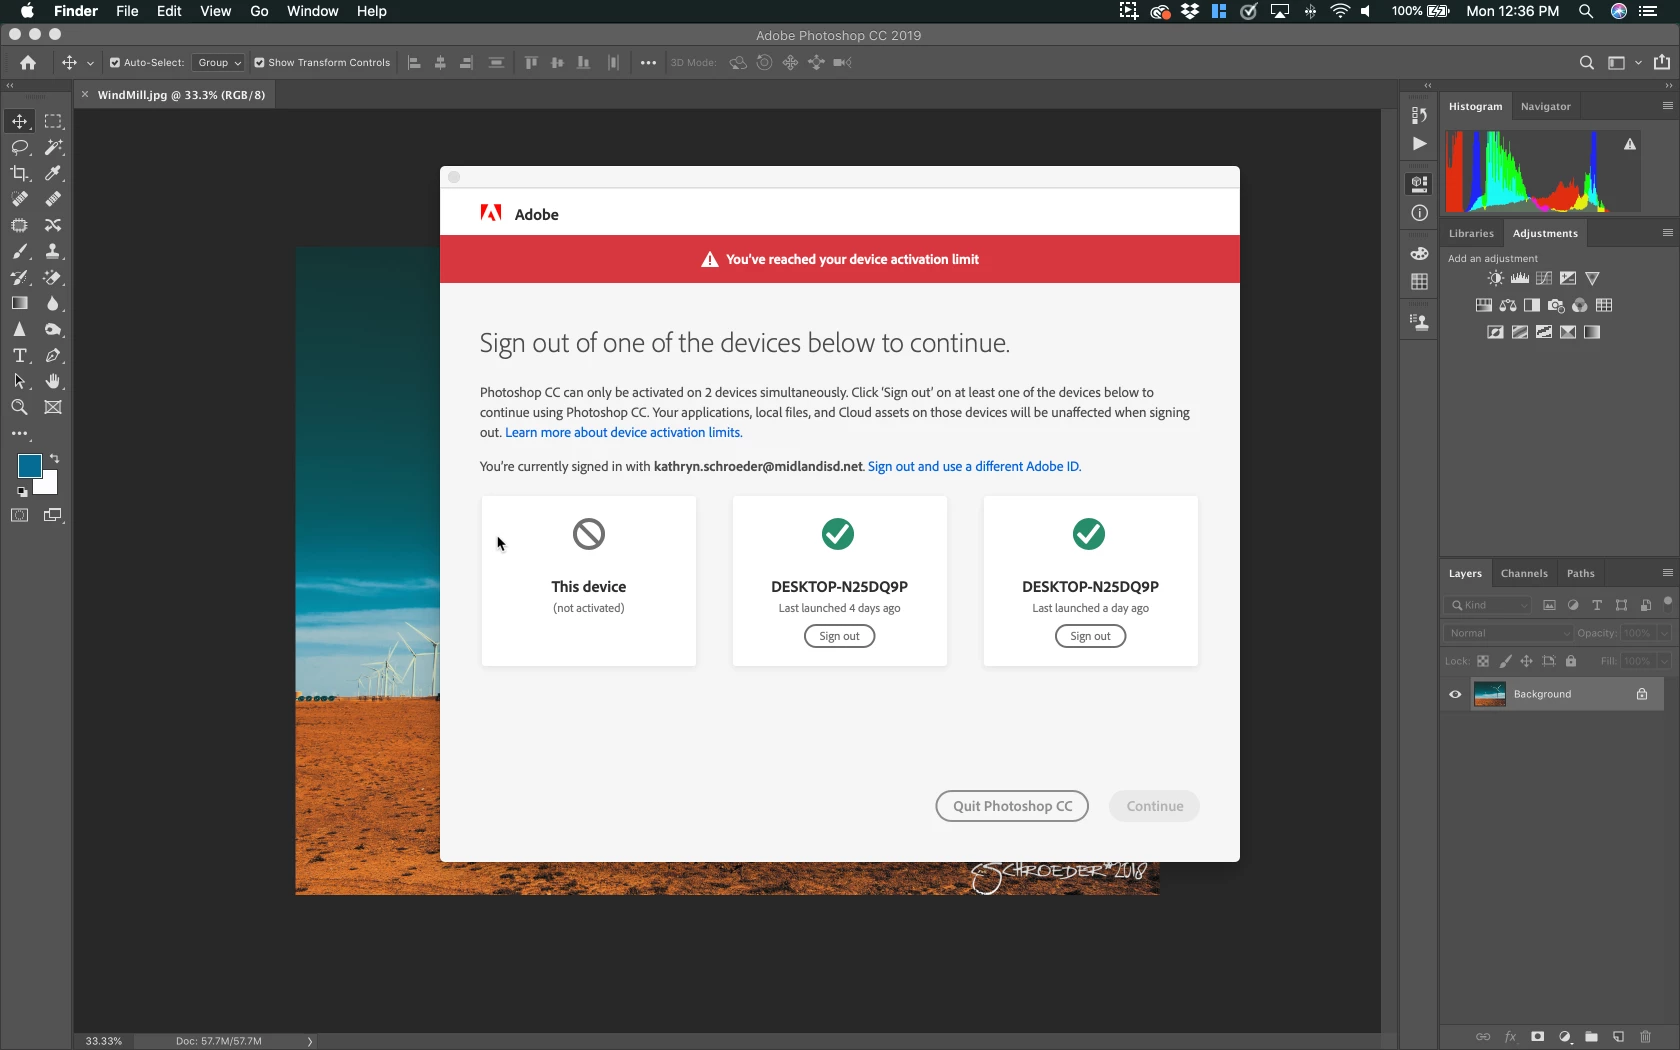Pick the Horizontal Type tool
The width and height of the screenshot is (1680, 1050).
(x=20, y=355)
